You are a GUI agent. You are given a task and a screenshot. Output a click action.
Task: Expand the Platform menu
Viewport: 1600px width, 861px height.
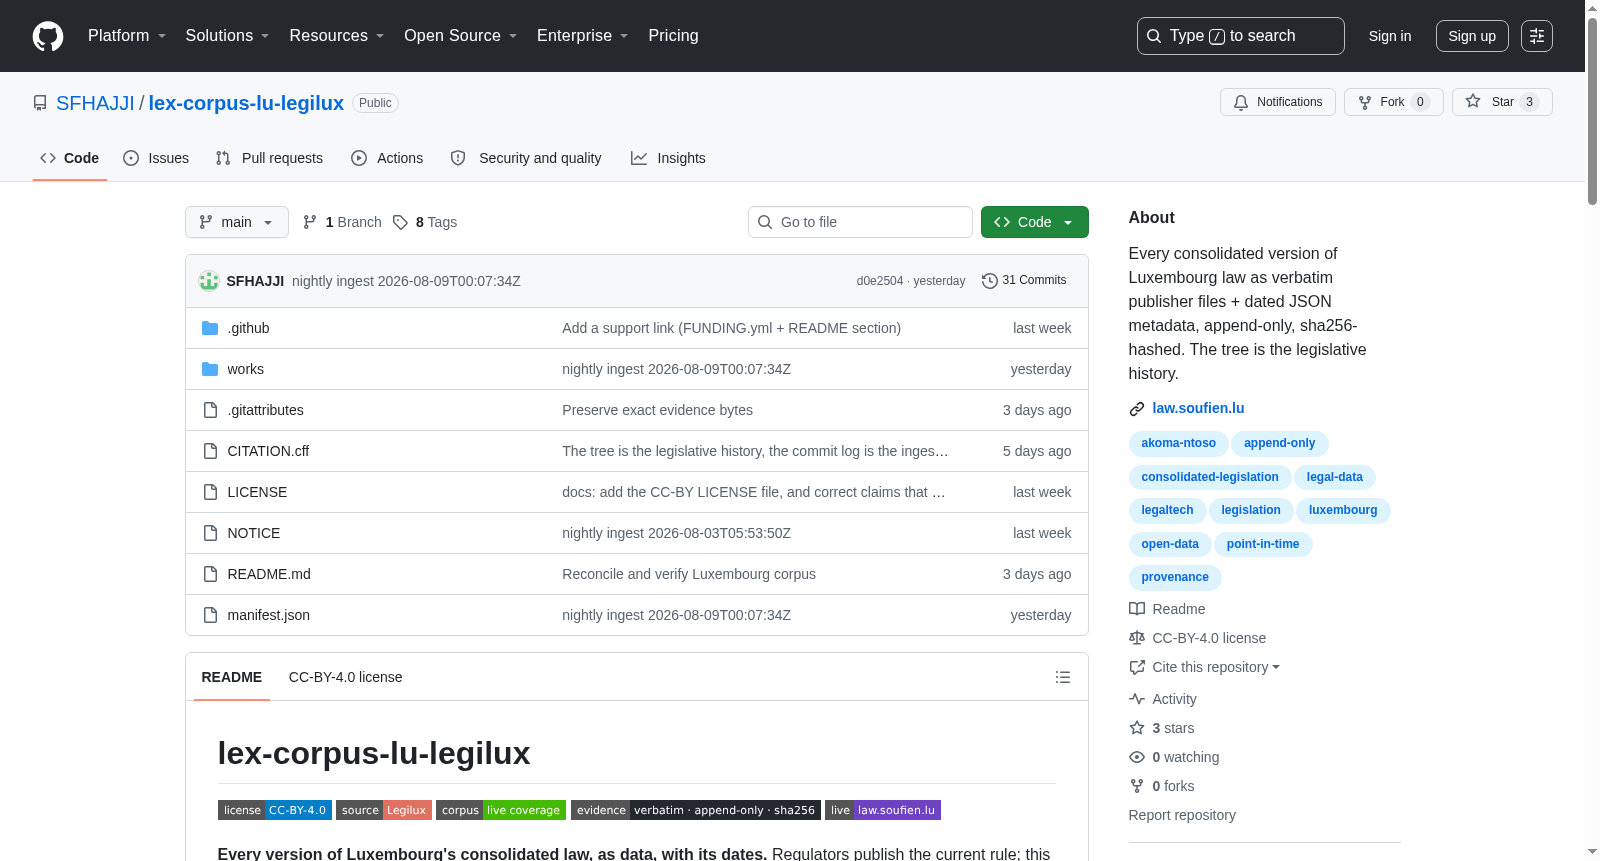[127, 36]
